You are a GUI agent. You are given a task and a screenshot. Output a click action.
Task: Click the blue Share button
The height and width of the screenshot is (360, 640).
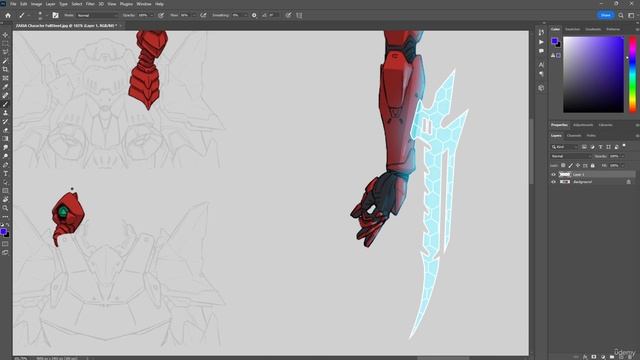[x=606, y=16]
